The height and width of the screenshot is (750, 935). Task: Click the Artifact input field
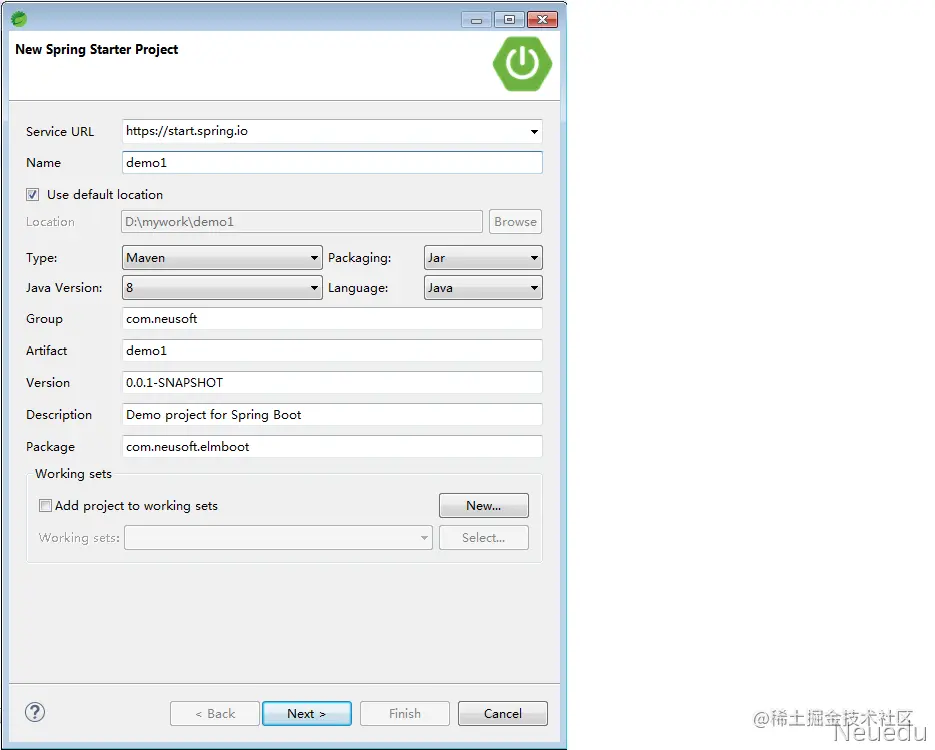tap(332, 351)
